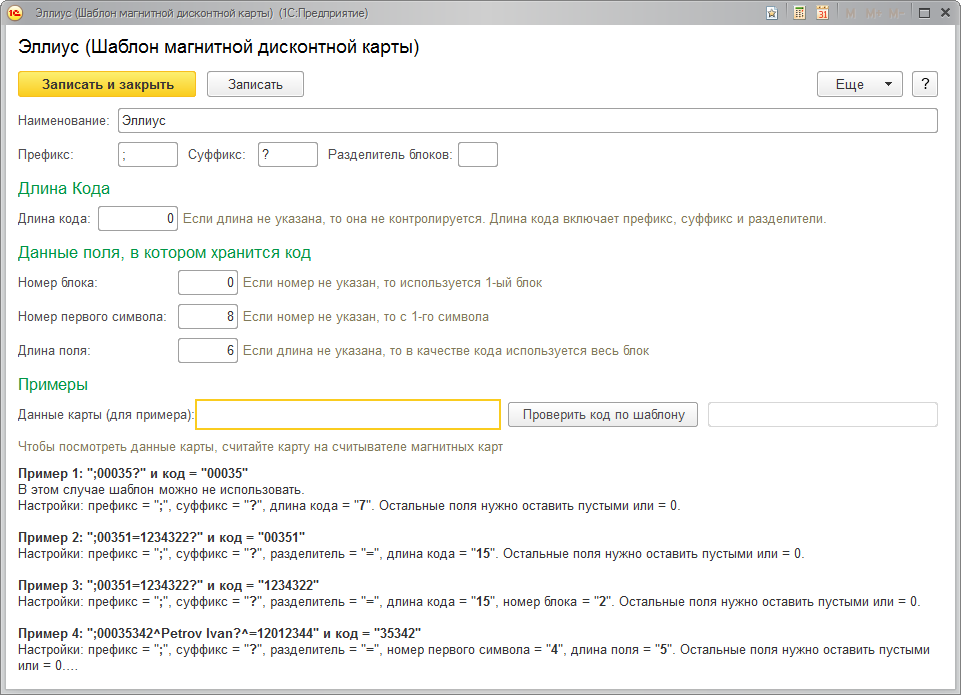The width and height of the screenshot is (961, 695).
Task: Click the Префикс input field
Action: click(x=148, y=154)
